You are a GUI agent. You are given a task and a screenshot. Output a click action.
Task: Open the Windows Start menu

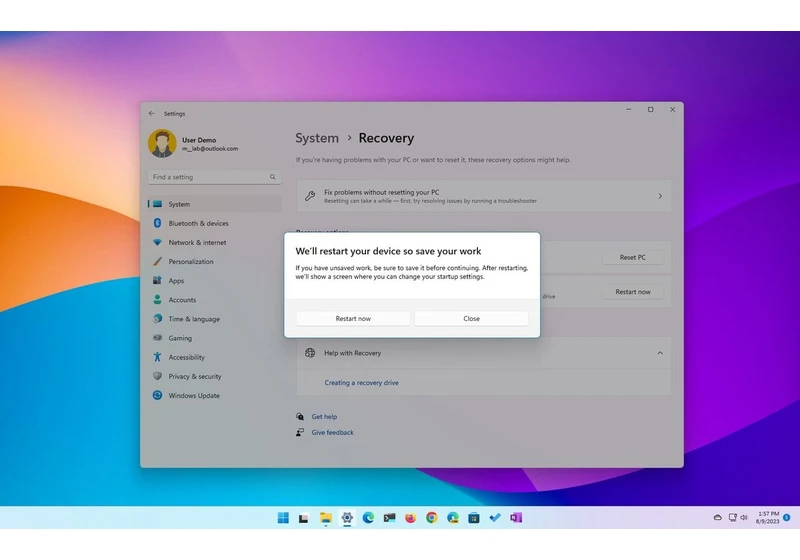[283, 518]
